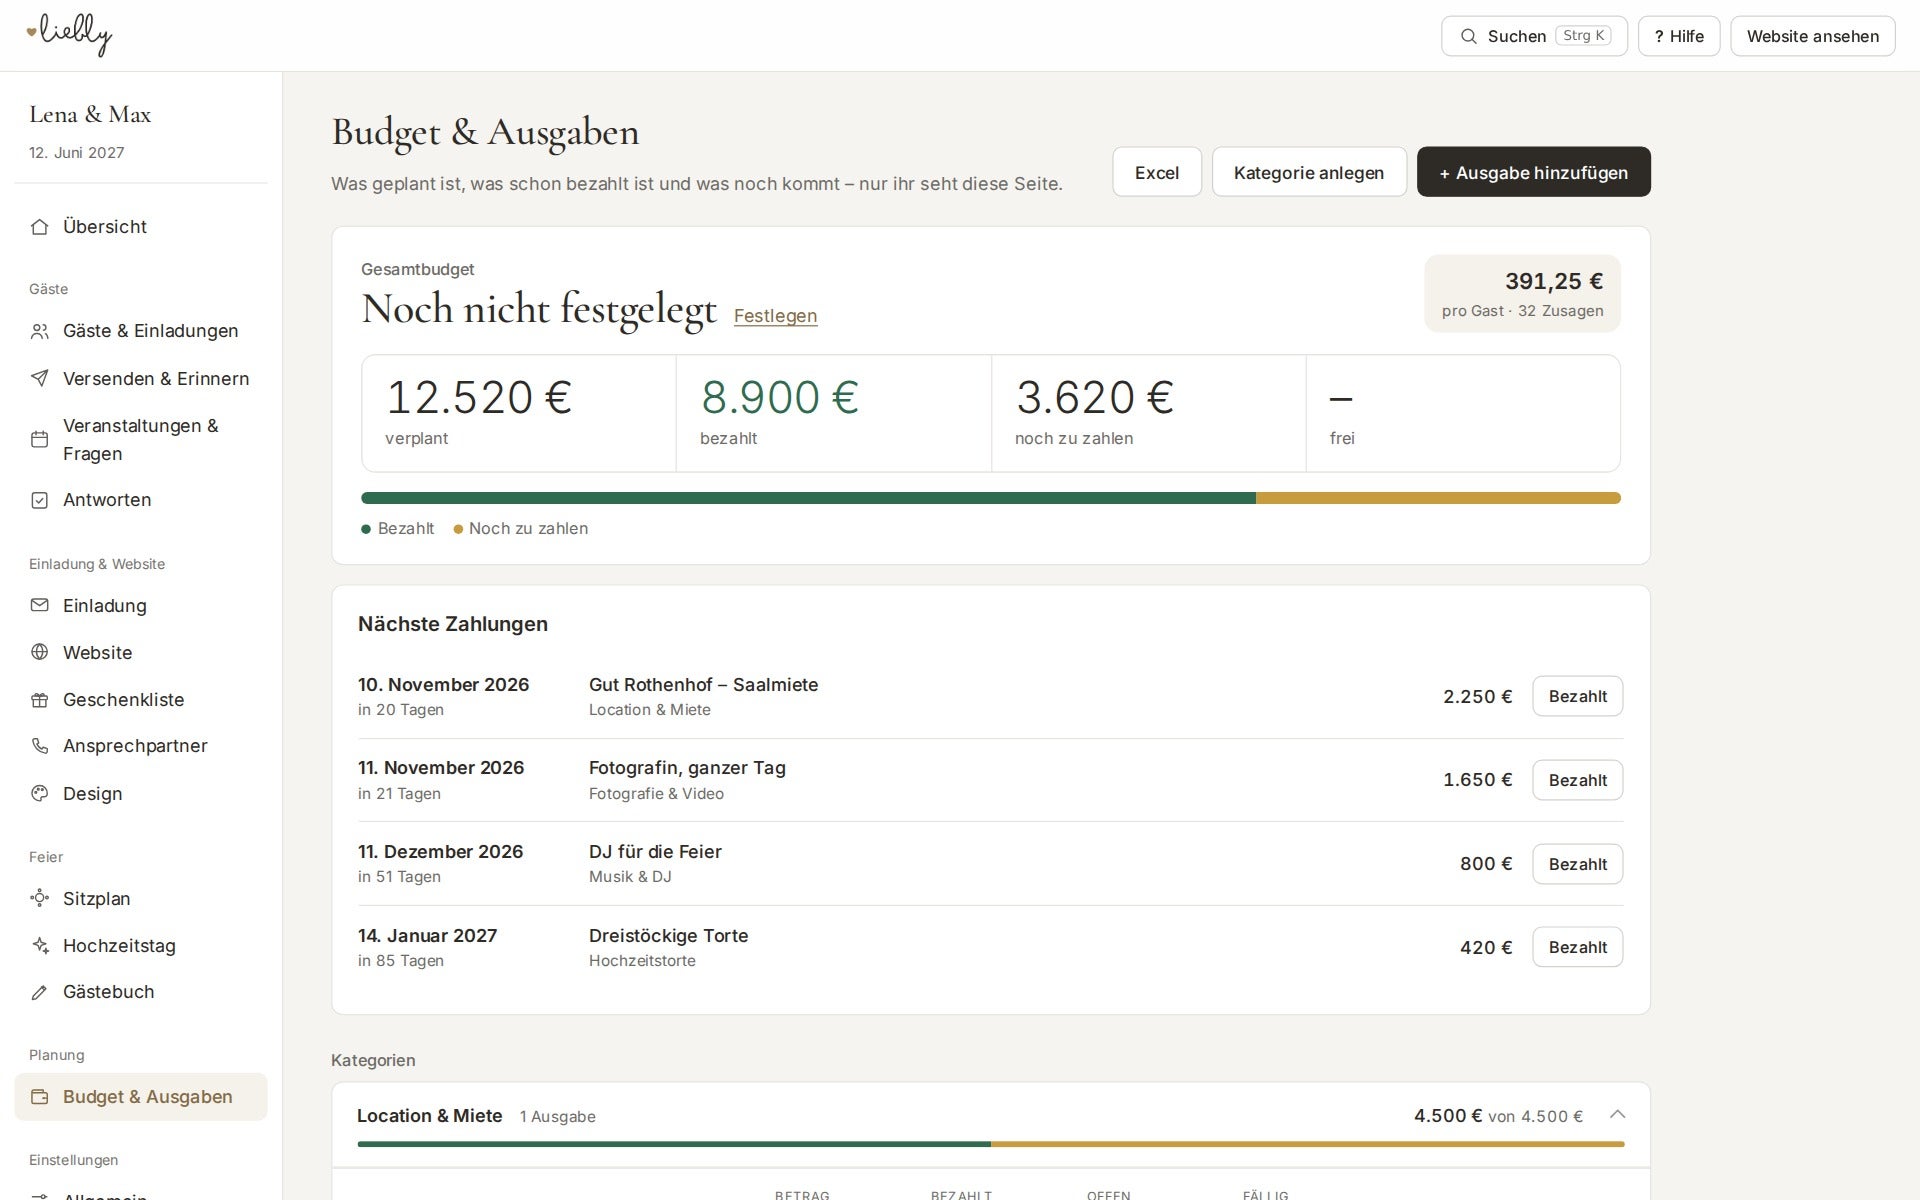Click the 3.620 € noch zu zahlen amount
The width and height of the screenshot is (1920, 1200).
pos(1094,397)
